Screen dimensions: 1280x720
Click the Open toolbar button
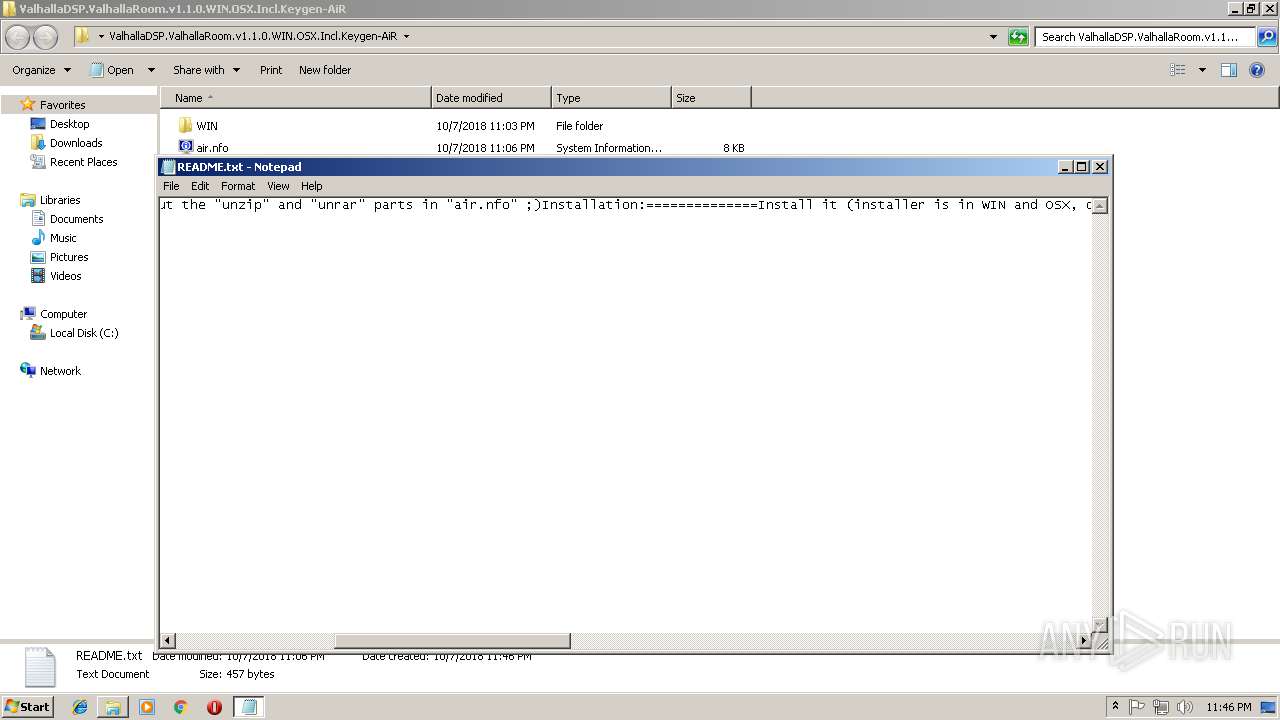pyautogui.click(x=113, y=70)
